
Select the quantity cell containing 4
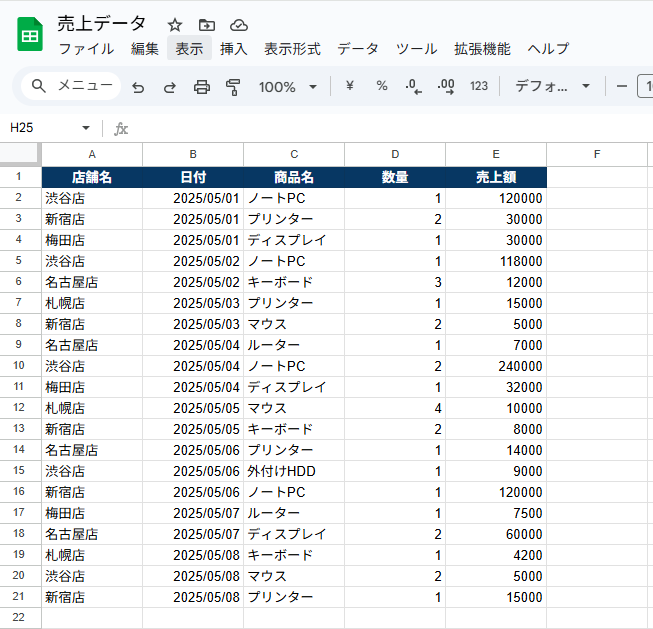(x=395, y=408)
